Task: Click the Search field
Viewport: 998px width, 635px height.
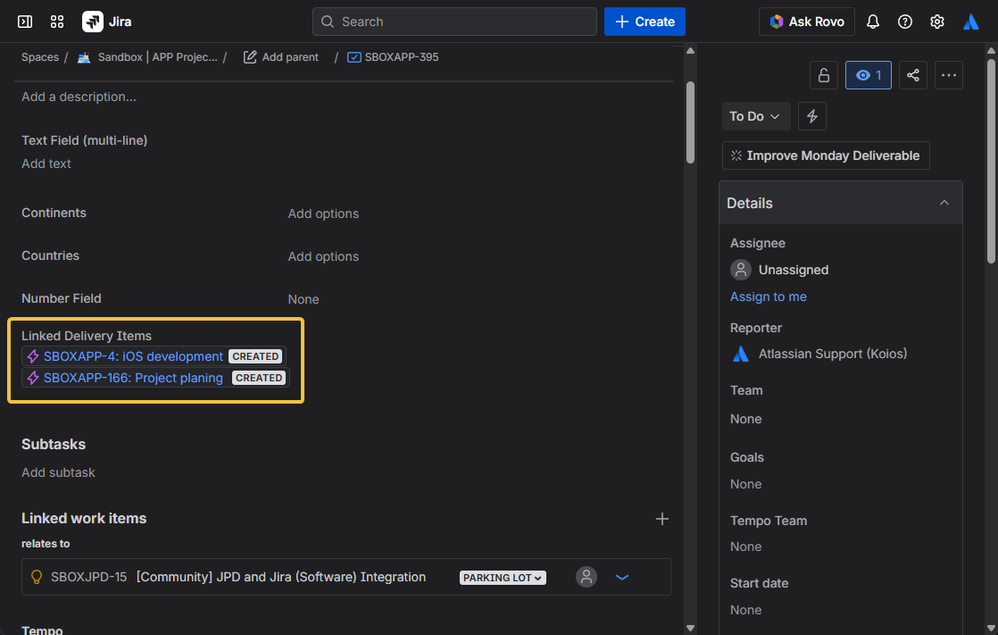Action: (x=454, y=22)
